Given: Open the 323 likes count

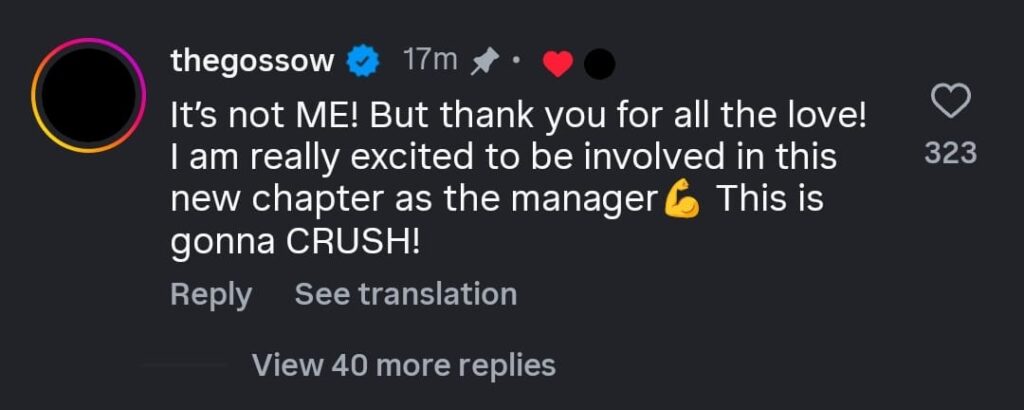Looking at the screenshot, I should pos(950,155).
